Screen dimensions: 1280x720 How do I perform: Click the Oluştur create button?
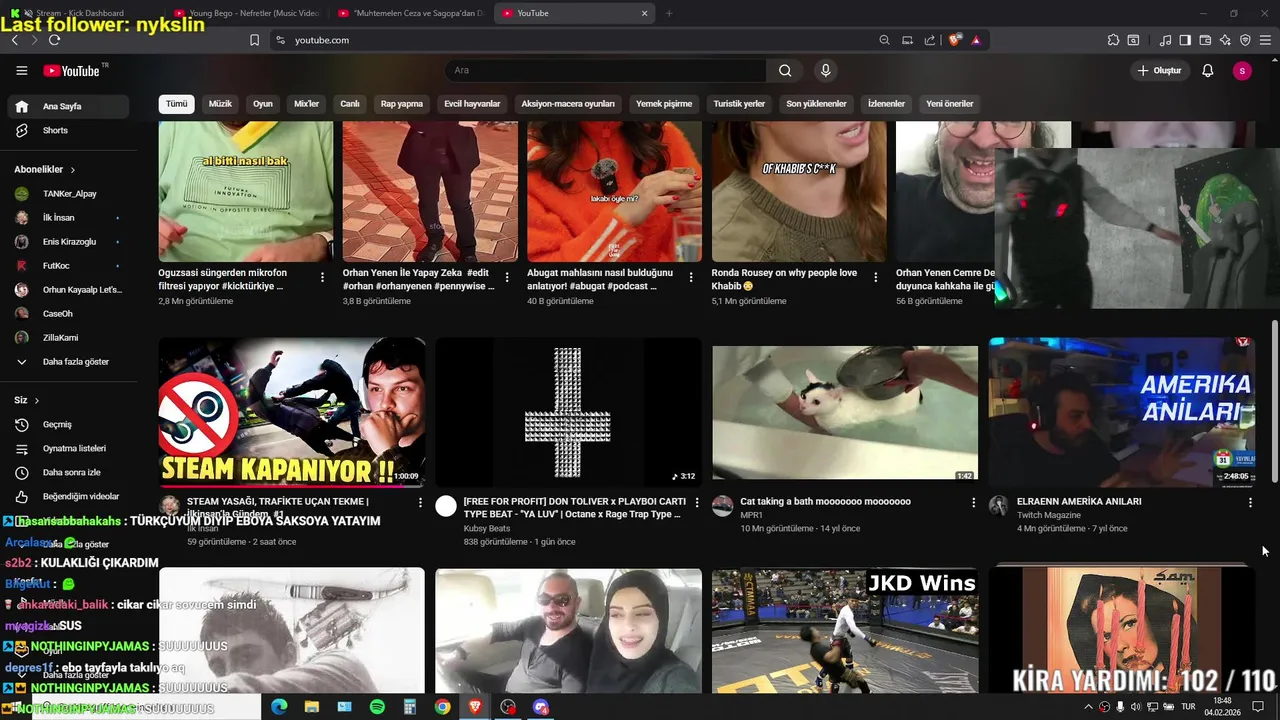pyautogui.click(x=1160, y=71)
